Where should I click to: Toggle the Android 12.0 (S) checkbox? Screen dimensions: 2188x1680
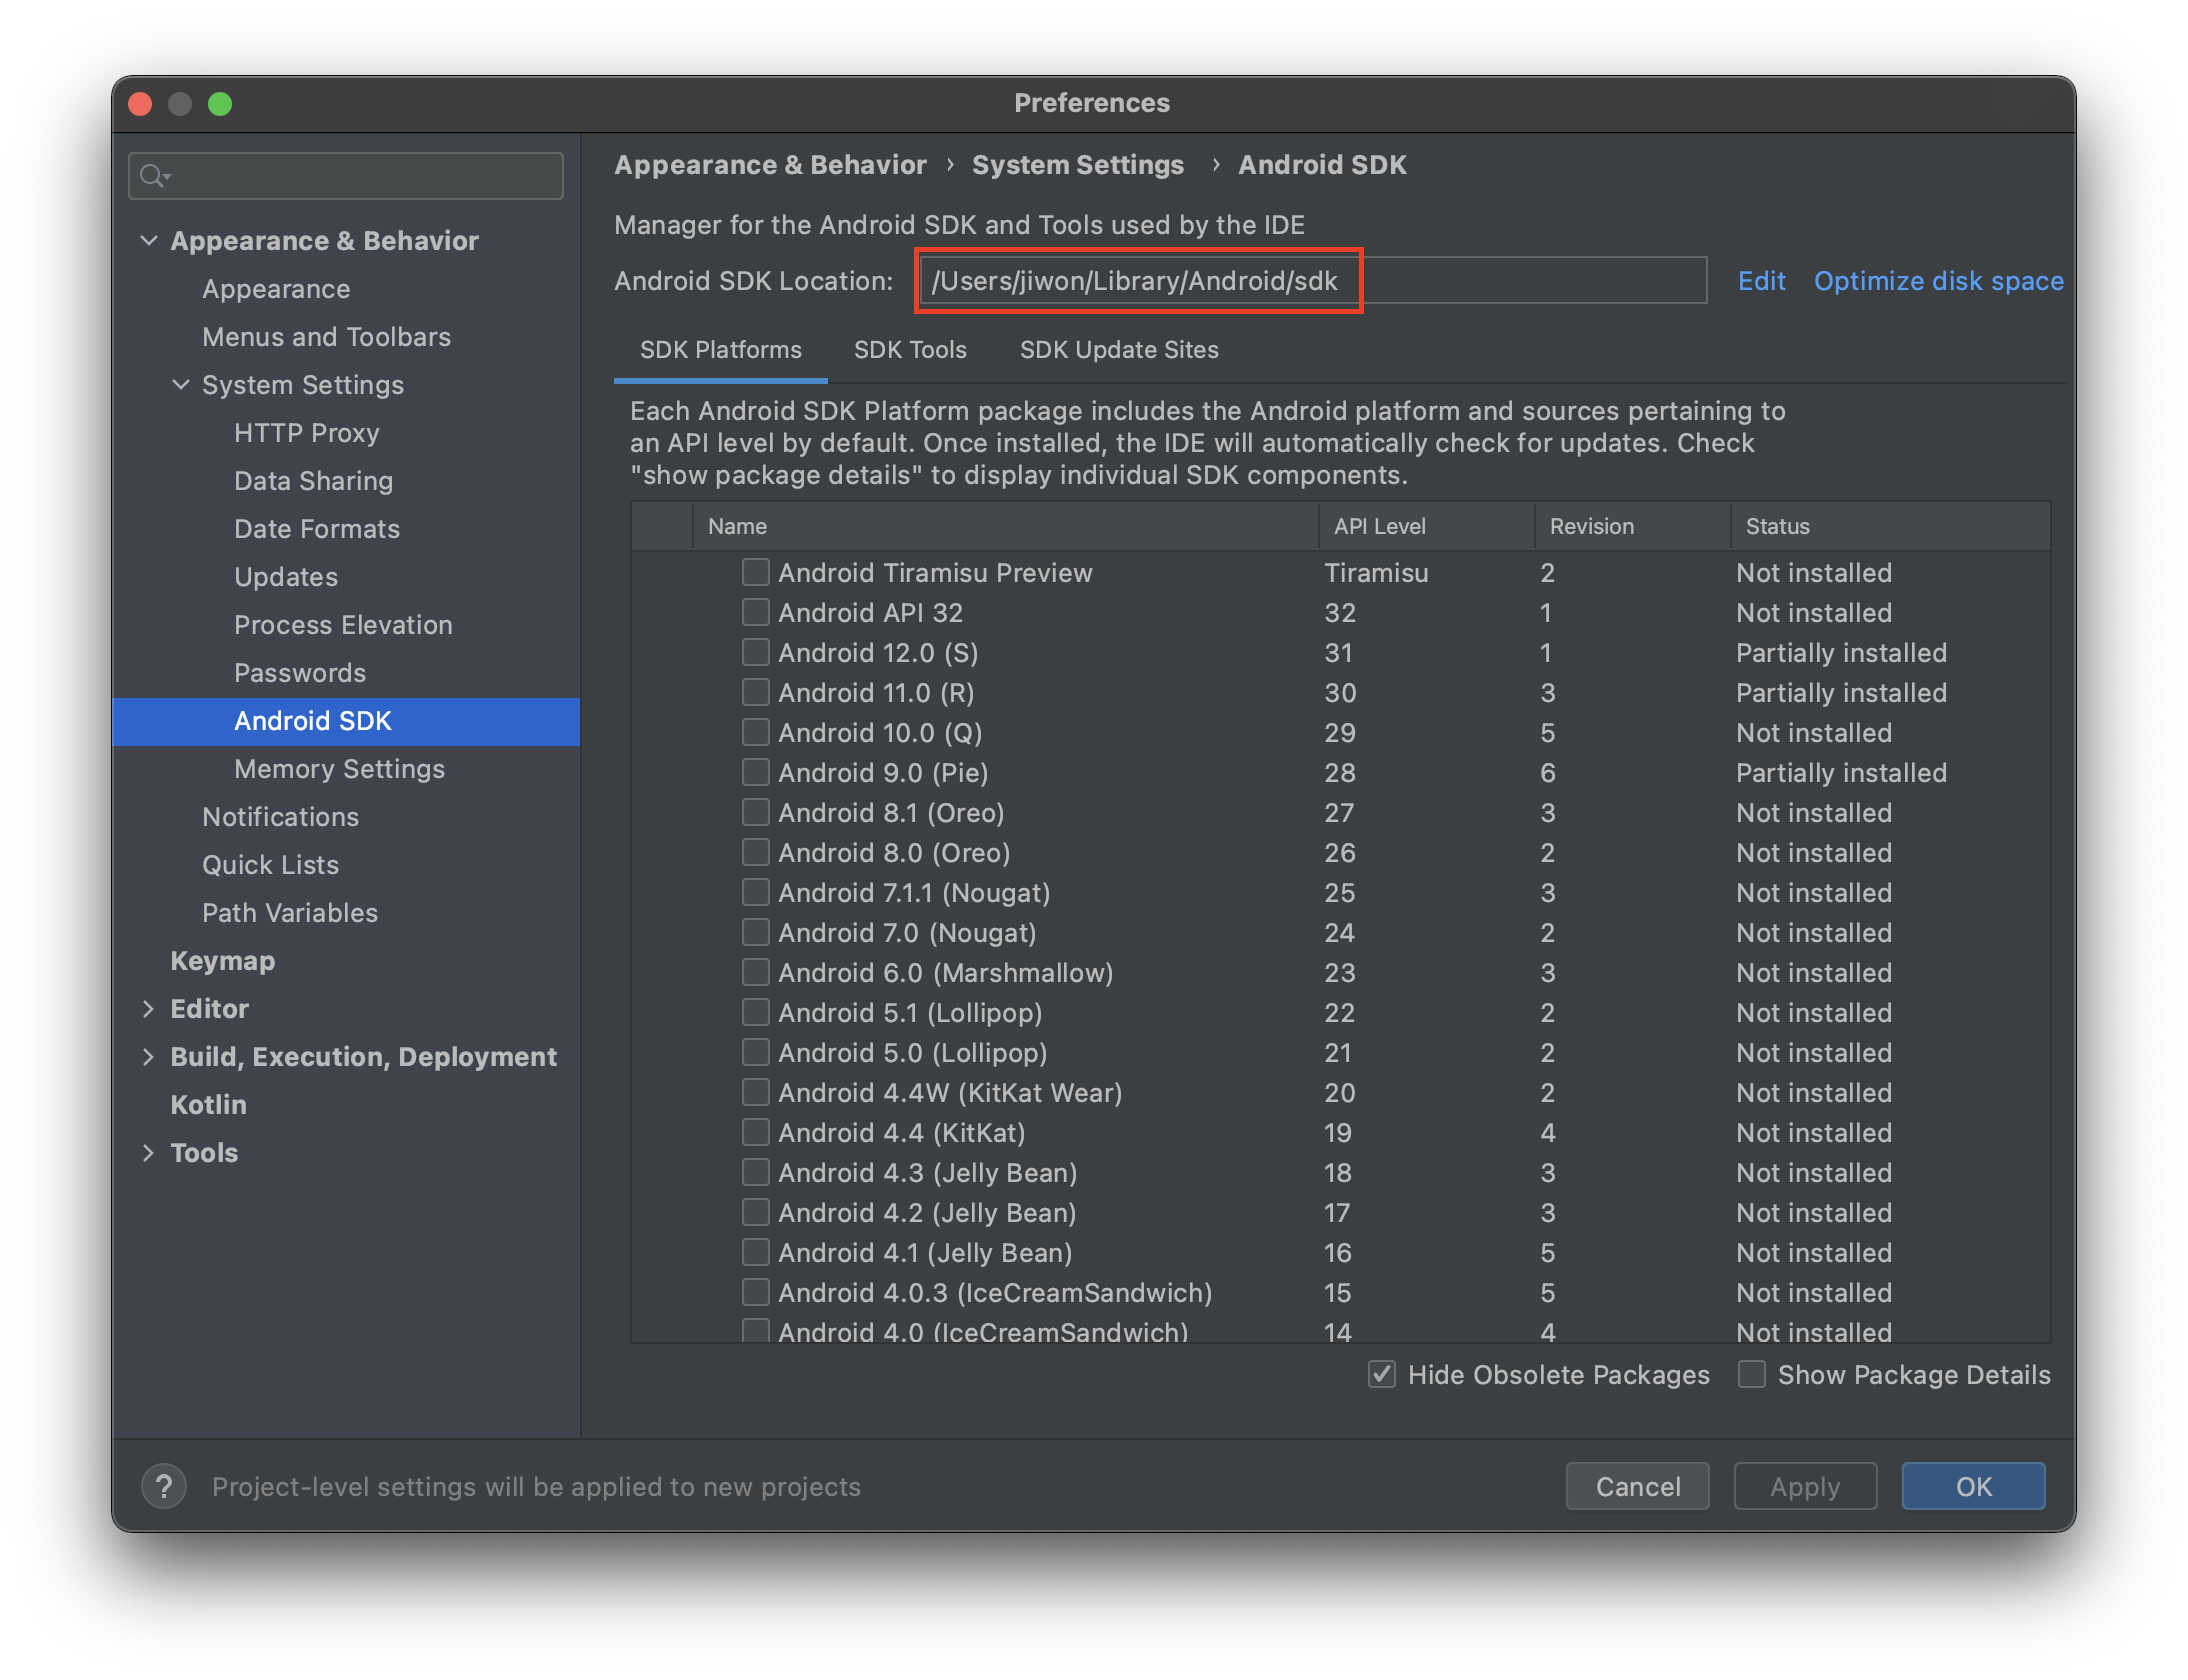756,652
